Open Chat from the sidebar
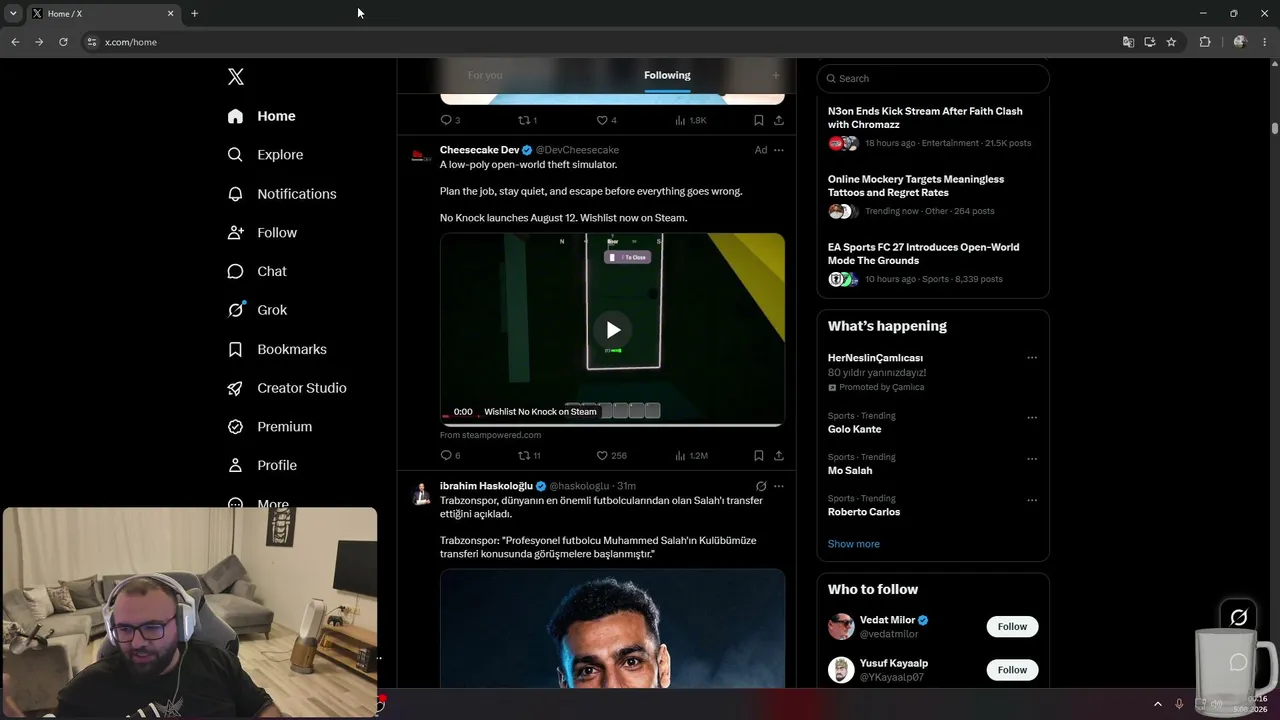The image size is (1280, 720). click(x=257, y=271)
